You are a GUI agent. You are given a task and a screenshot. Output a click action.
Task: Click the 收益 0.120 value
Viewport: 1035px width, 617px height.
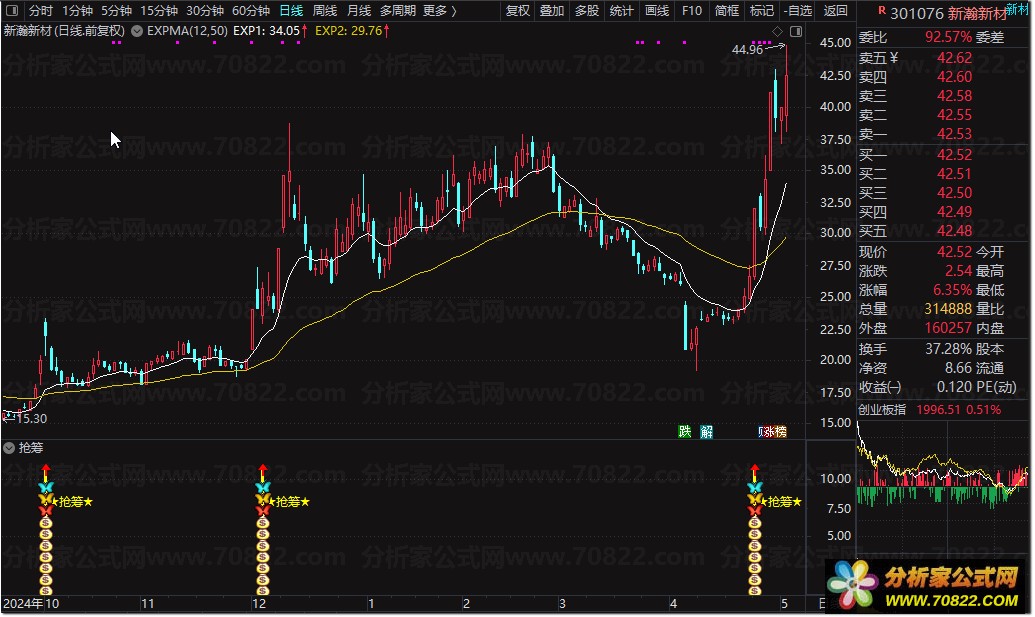coord(954,387)
